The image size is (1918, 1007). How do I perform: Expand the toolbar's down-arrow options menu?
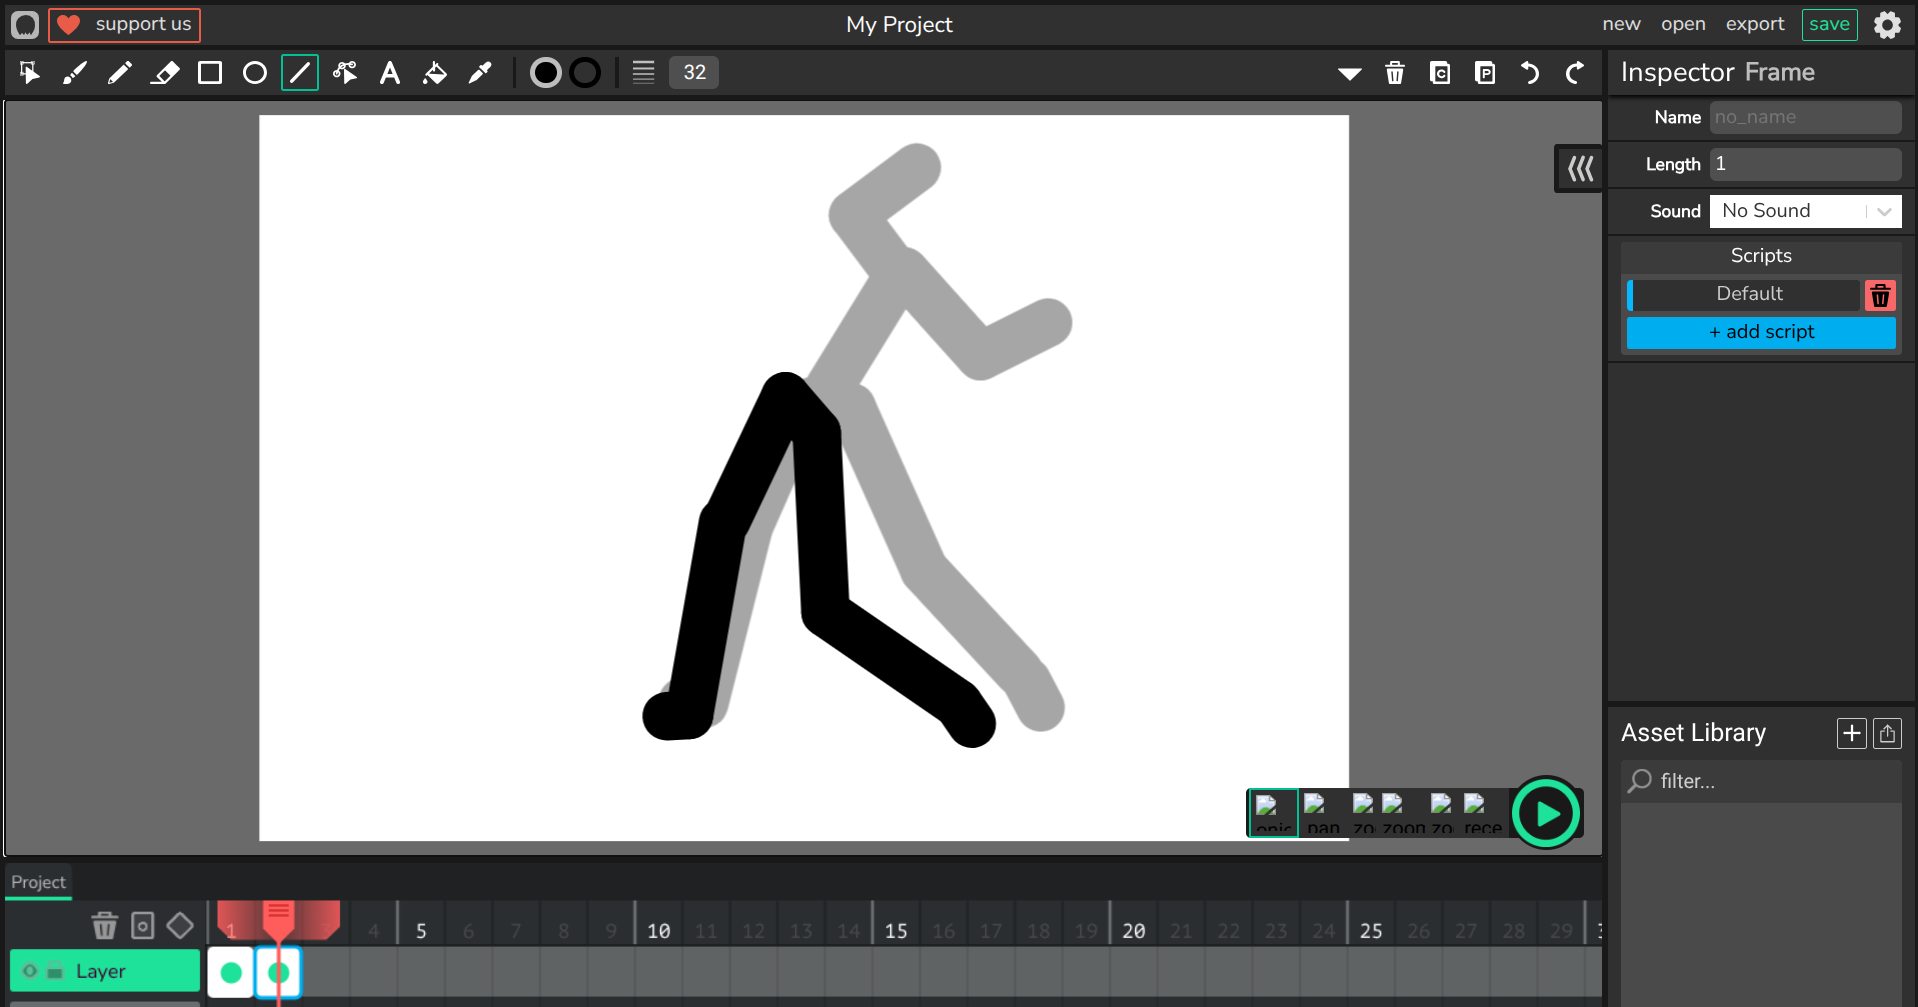pos(1349,73)
